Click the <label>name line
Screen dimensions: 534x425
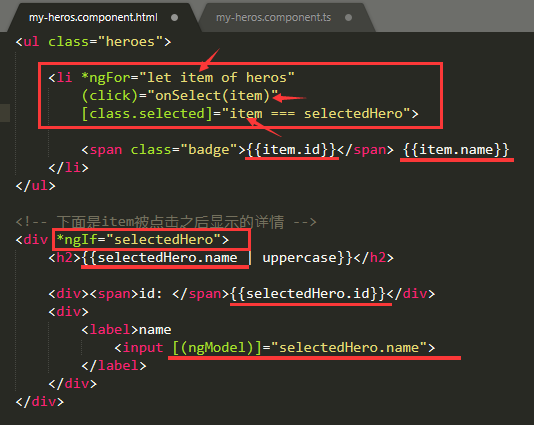point(126,330)
